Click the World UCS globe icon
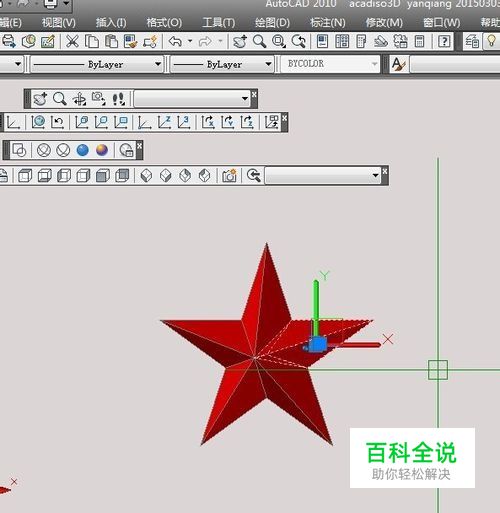500x513 pixels. [x=38, y=122]
